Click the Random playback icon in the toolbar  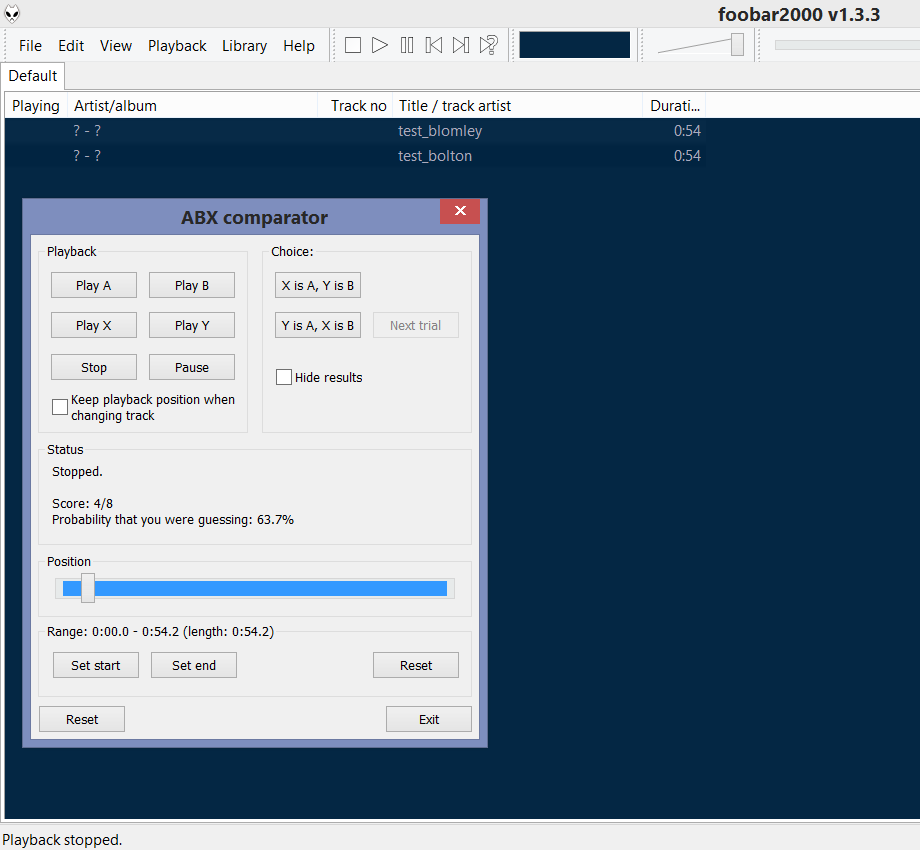[488, 45]
